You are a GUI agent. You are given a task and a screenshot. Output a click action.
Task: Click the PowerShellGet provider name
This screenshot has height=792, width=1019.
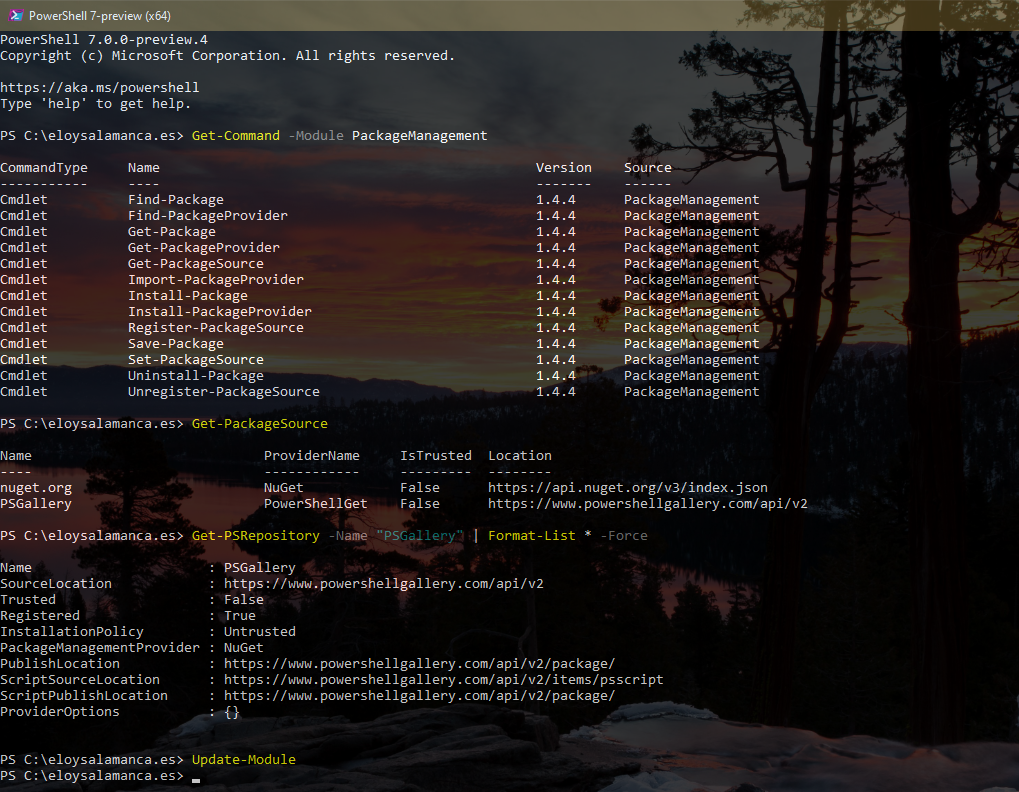pyautogui.click(x=315, y=504)
